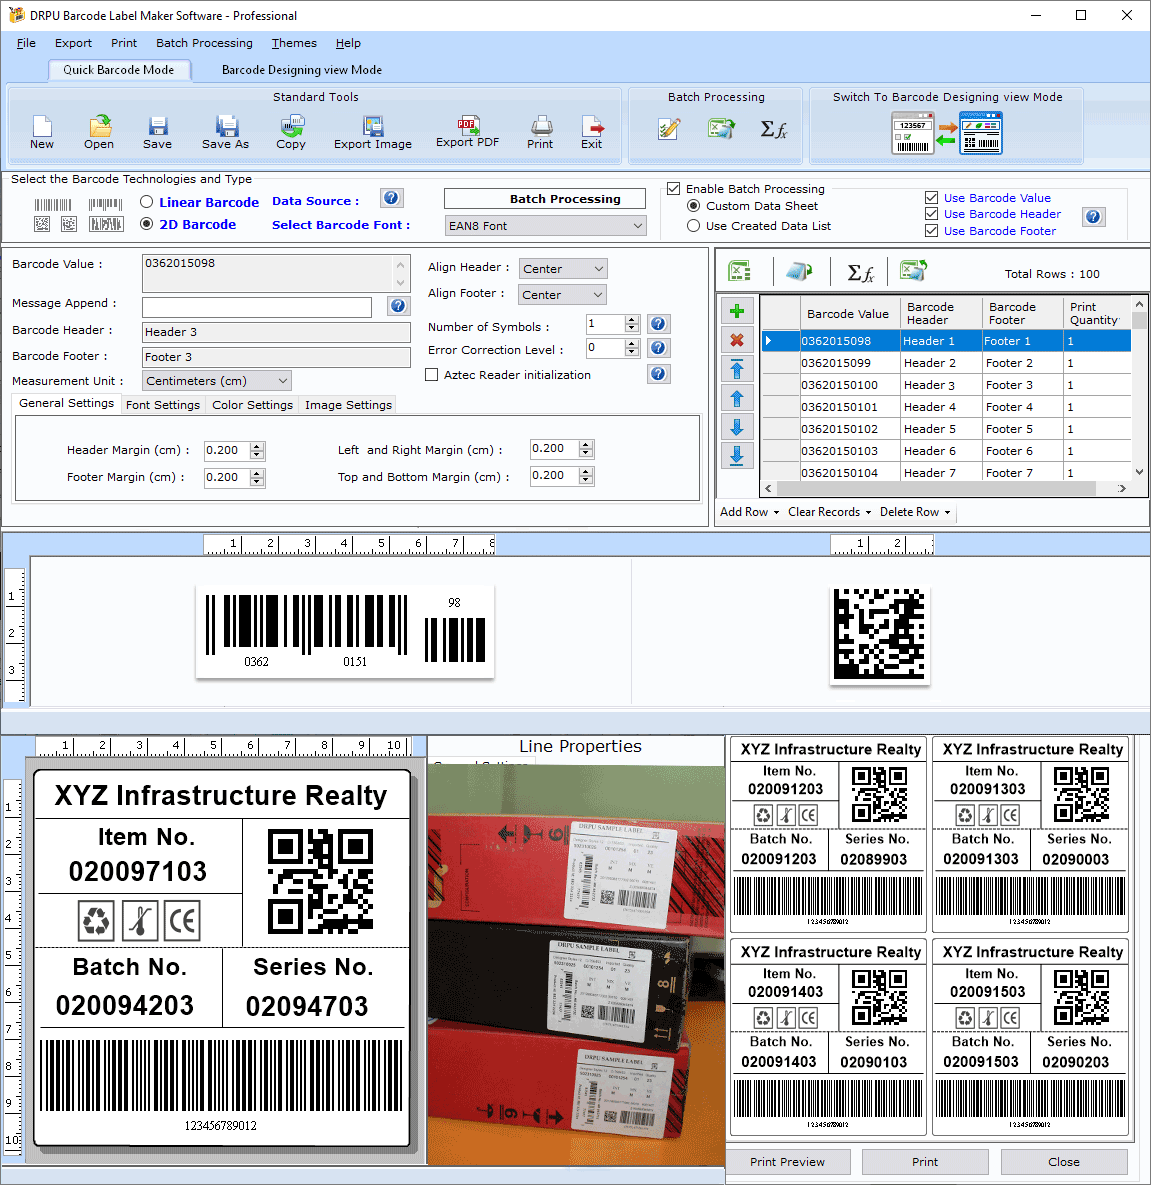The image size is (1151, 1185).
Task: Click the Export Image icon
Action: pos(373,131)
